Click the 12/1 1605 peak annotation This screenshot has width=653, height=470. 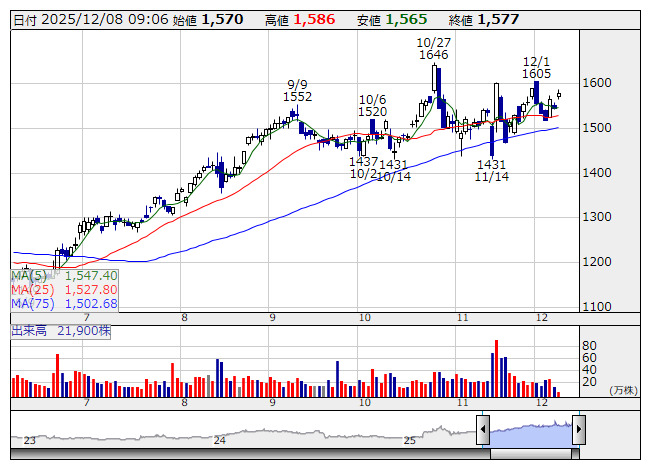click(x=536, y=68)
